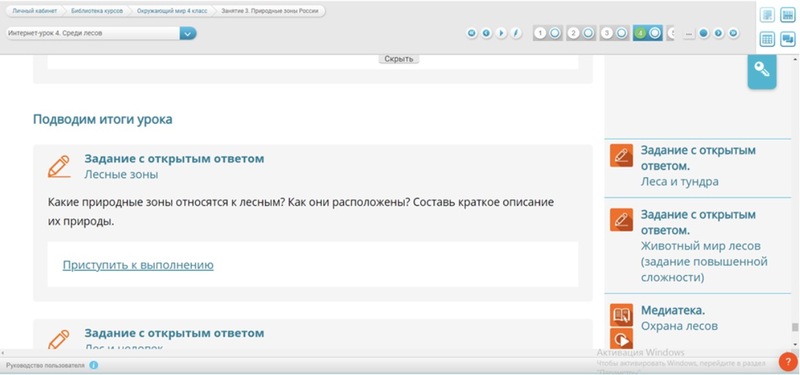800x375 pixels.
Task: Open lesson page 1
Action: 540,33
